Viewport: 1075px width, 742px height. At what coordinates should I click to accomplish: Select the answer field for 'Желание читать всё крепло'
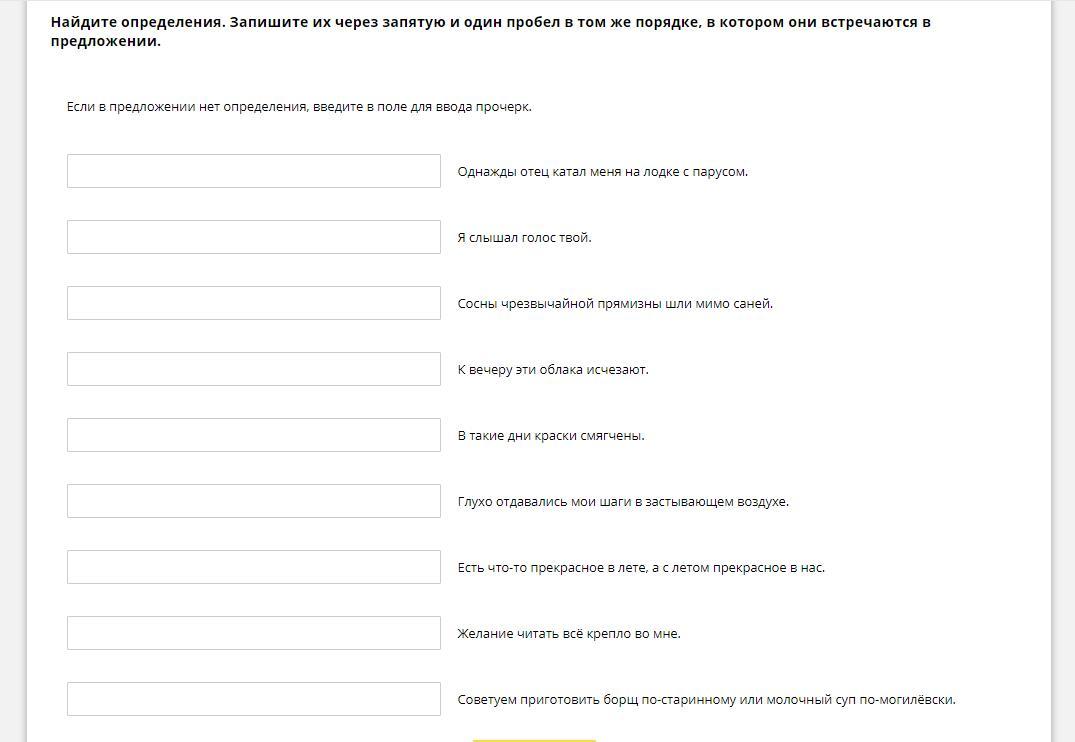pyautogui.click(x=253, y=633)
